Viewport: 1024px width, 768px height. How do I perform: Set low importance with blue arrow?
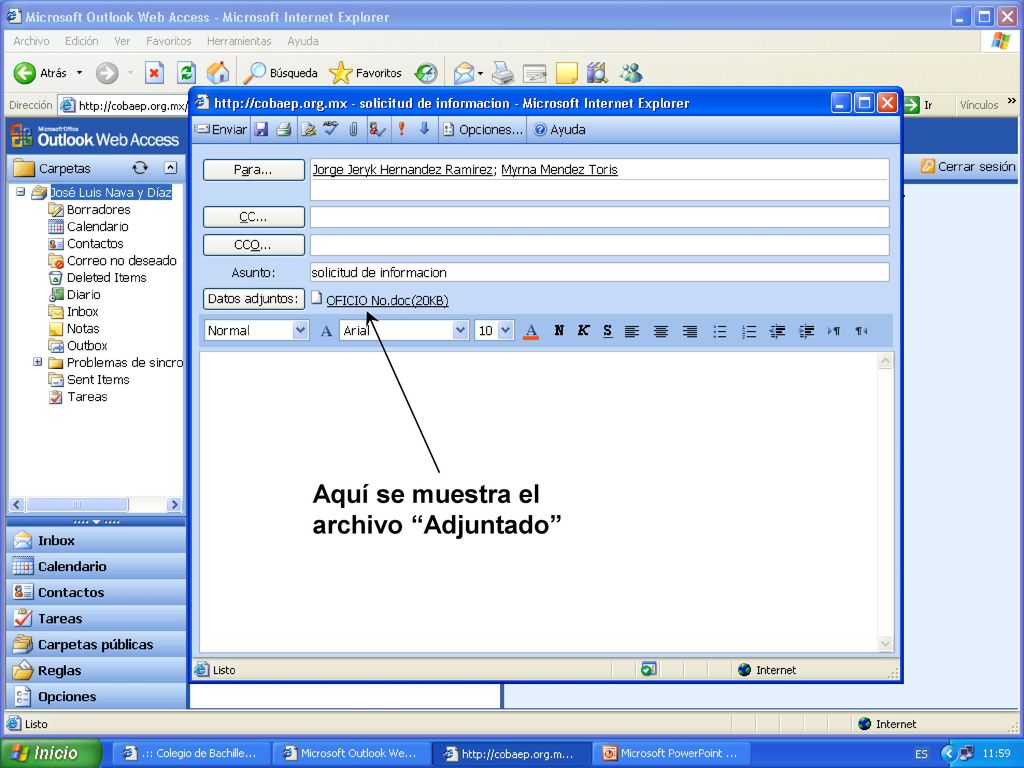(424, 129)
